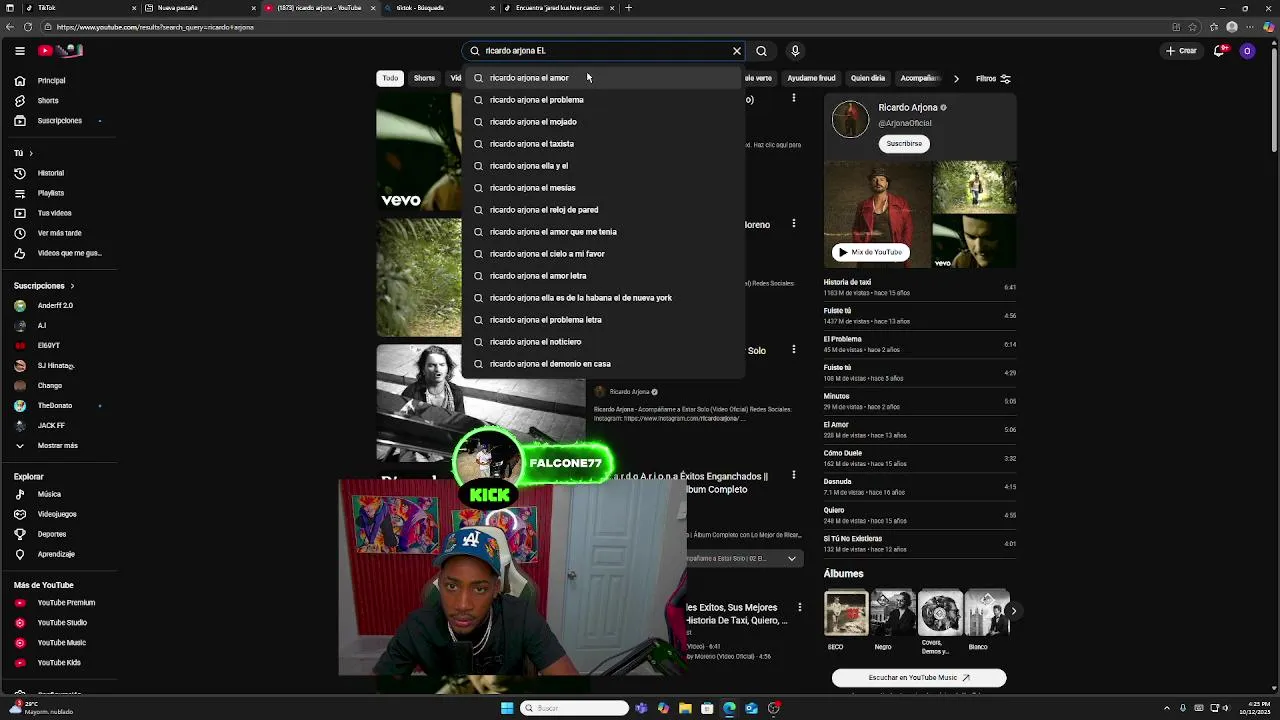Choose suggestion 'ricardo arjona el demonio en casa'
The width and height of the screenshot is (1280, 720).
pos(604,364)
